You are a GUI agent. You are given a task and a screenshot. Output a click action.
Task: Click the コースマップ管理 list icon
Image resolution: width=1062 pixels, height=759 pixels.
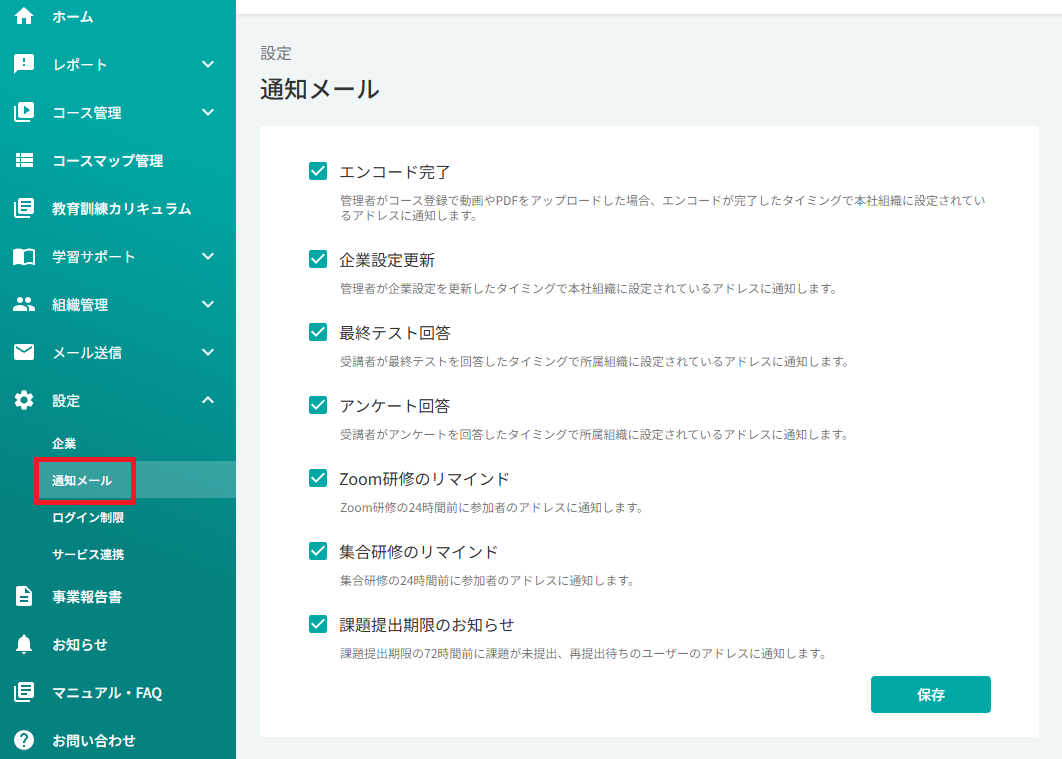click(24, 160)
